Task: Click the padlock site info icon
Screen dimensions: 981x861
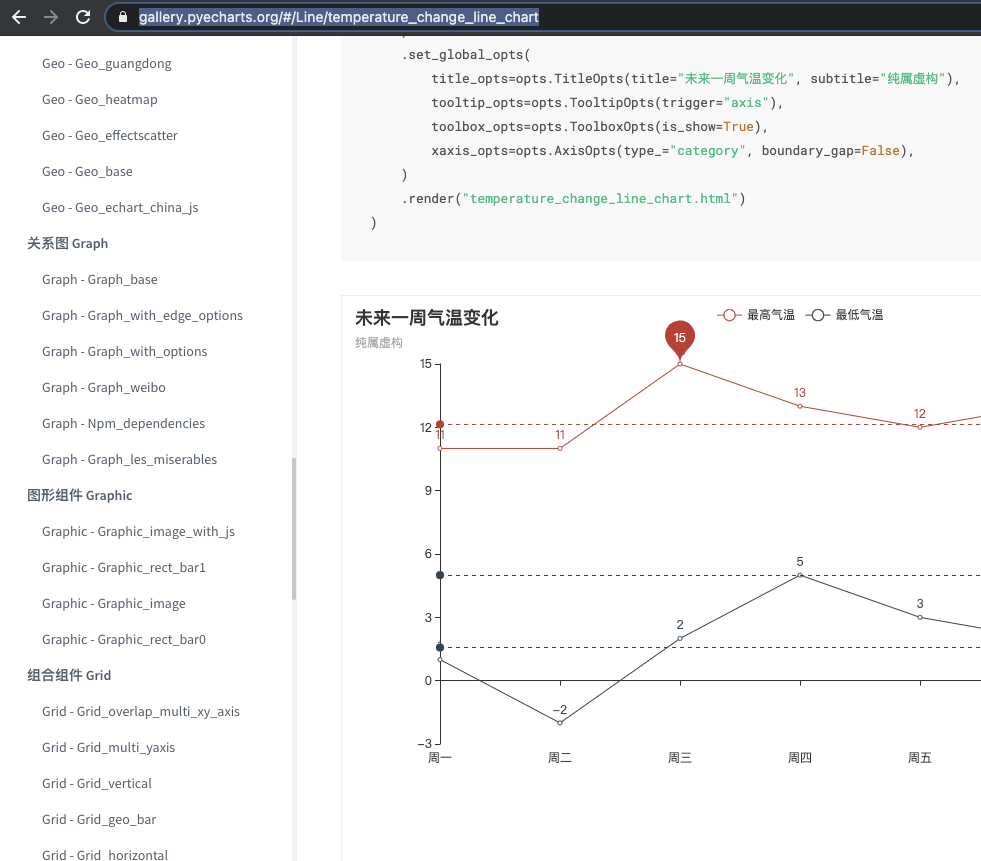Action: point(123,17)
